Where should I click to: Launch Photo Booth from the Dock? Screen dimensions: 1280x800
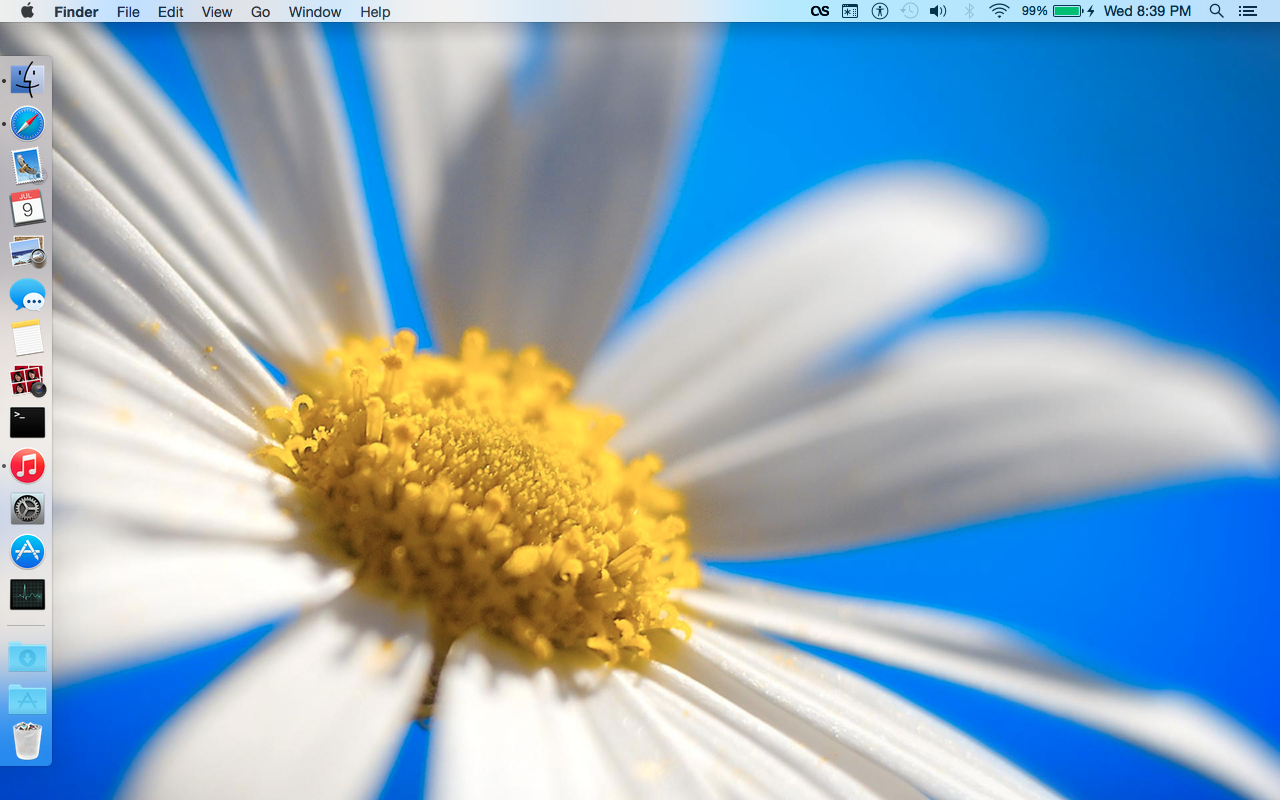pos(27,381)
